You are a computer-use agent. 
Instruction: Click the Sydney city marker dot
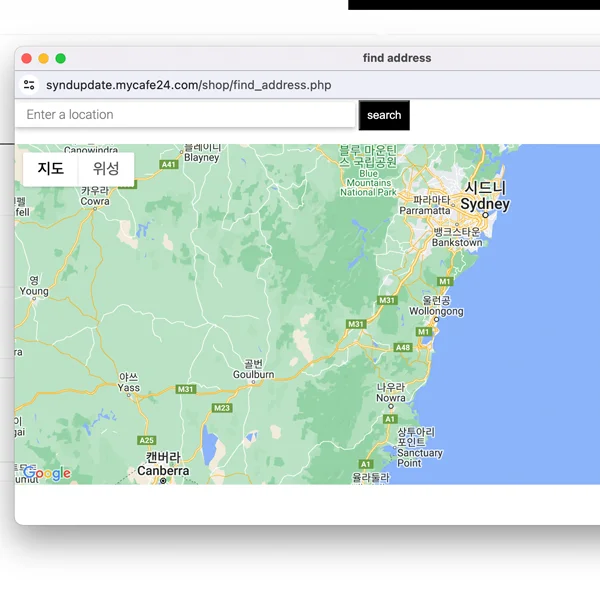pos(485,215)
